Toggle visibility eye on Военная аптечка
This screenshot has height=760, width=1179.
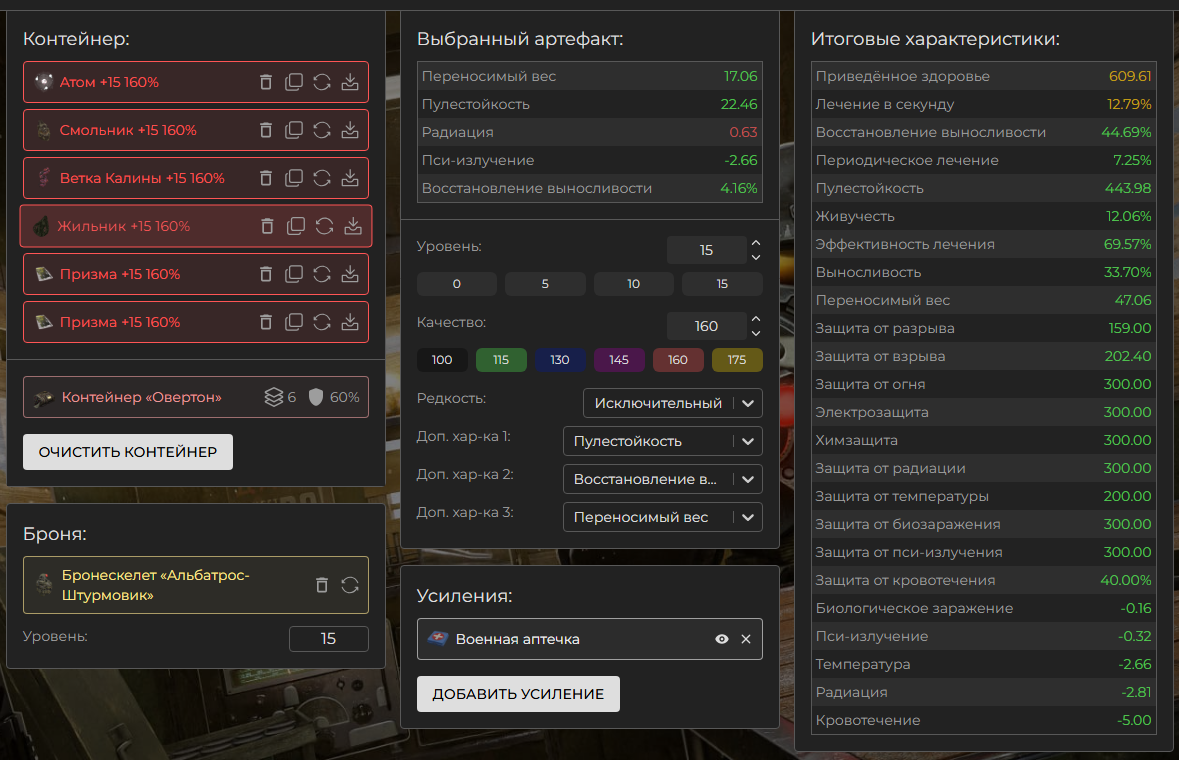click(722, 639)
